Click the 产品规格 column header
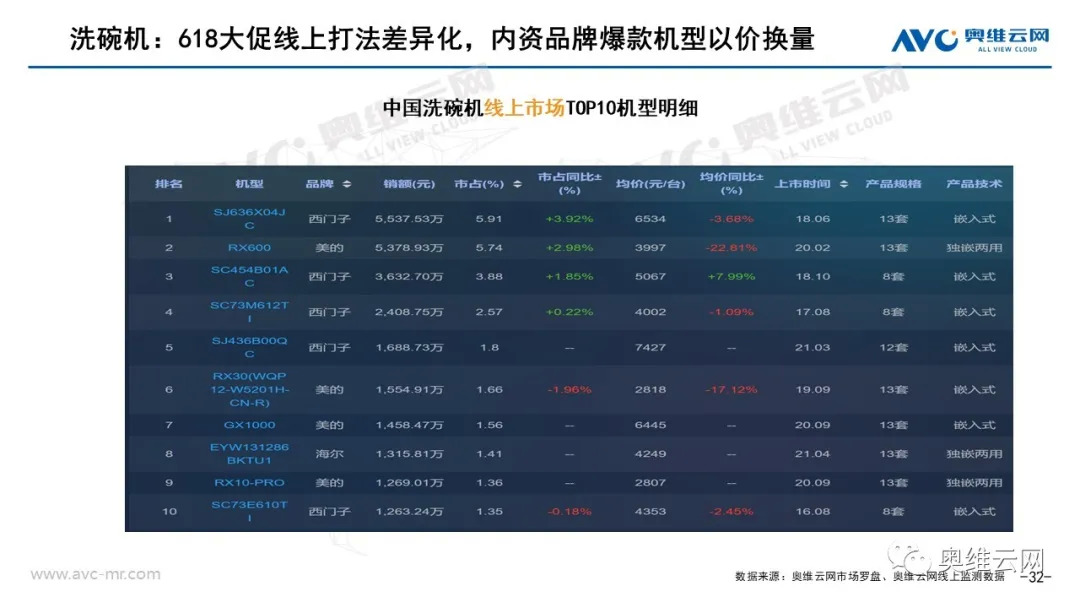Screen dimensions: 1080x608 pos(893,184)
